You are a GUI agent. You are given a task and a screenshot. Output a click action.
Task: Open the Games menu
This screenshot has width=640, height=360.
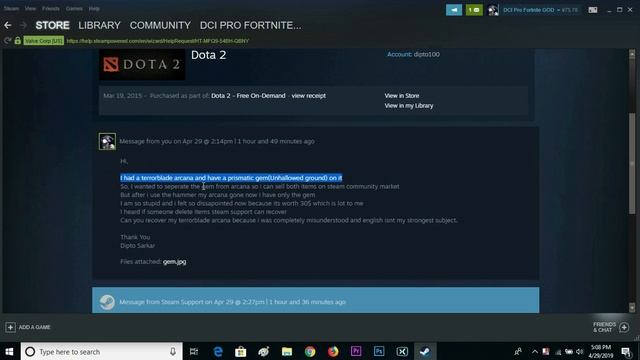(x=74, y=9)
